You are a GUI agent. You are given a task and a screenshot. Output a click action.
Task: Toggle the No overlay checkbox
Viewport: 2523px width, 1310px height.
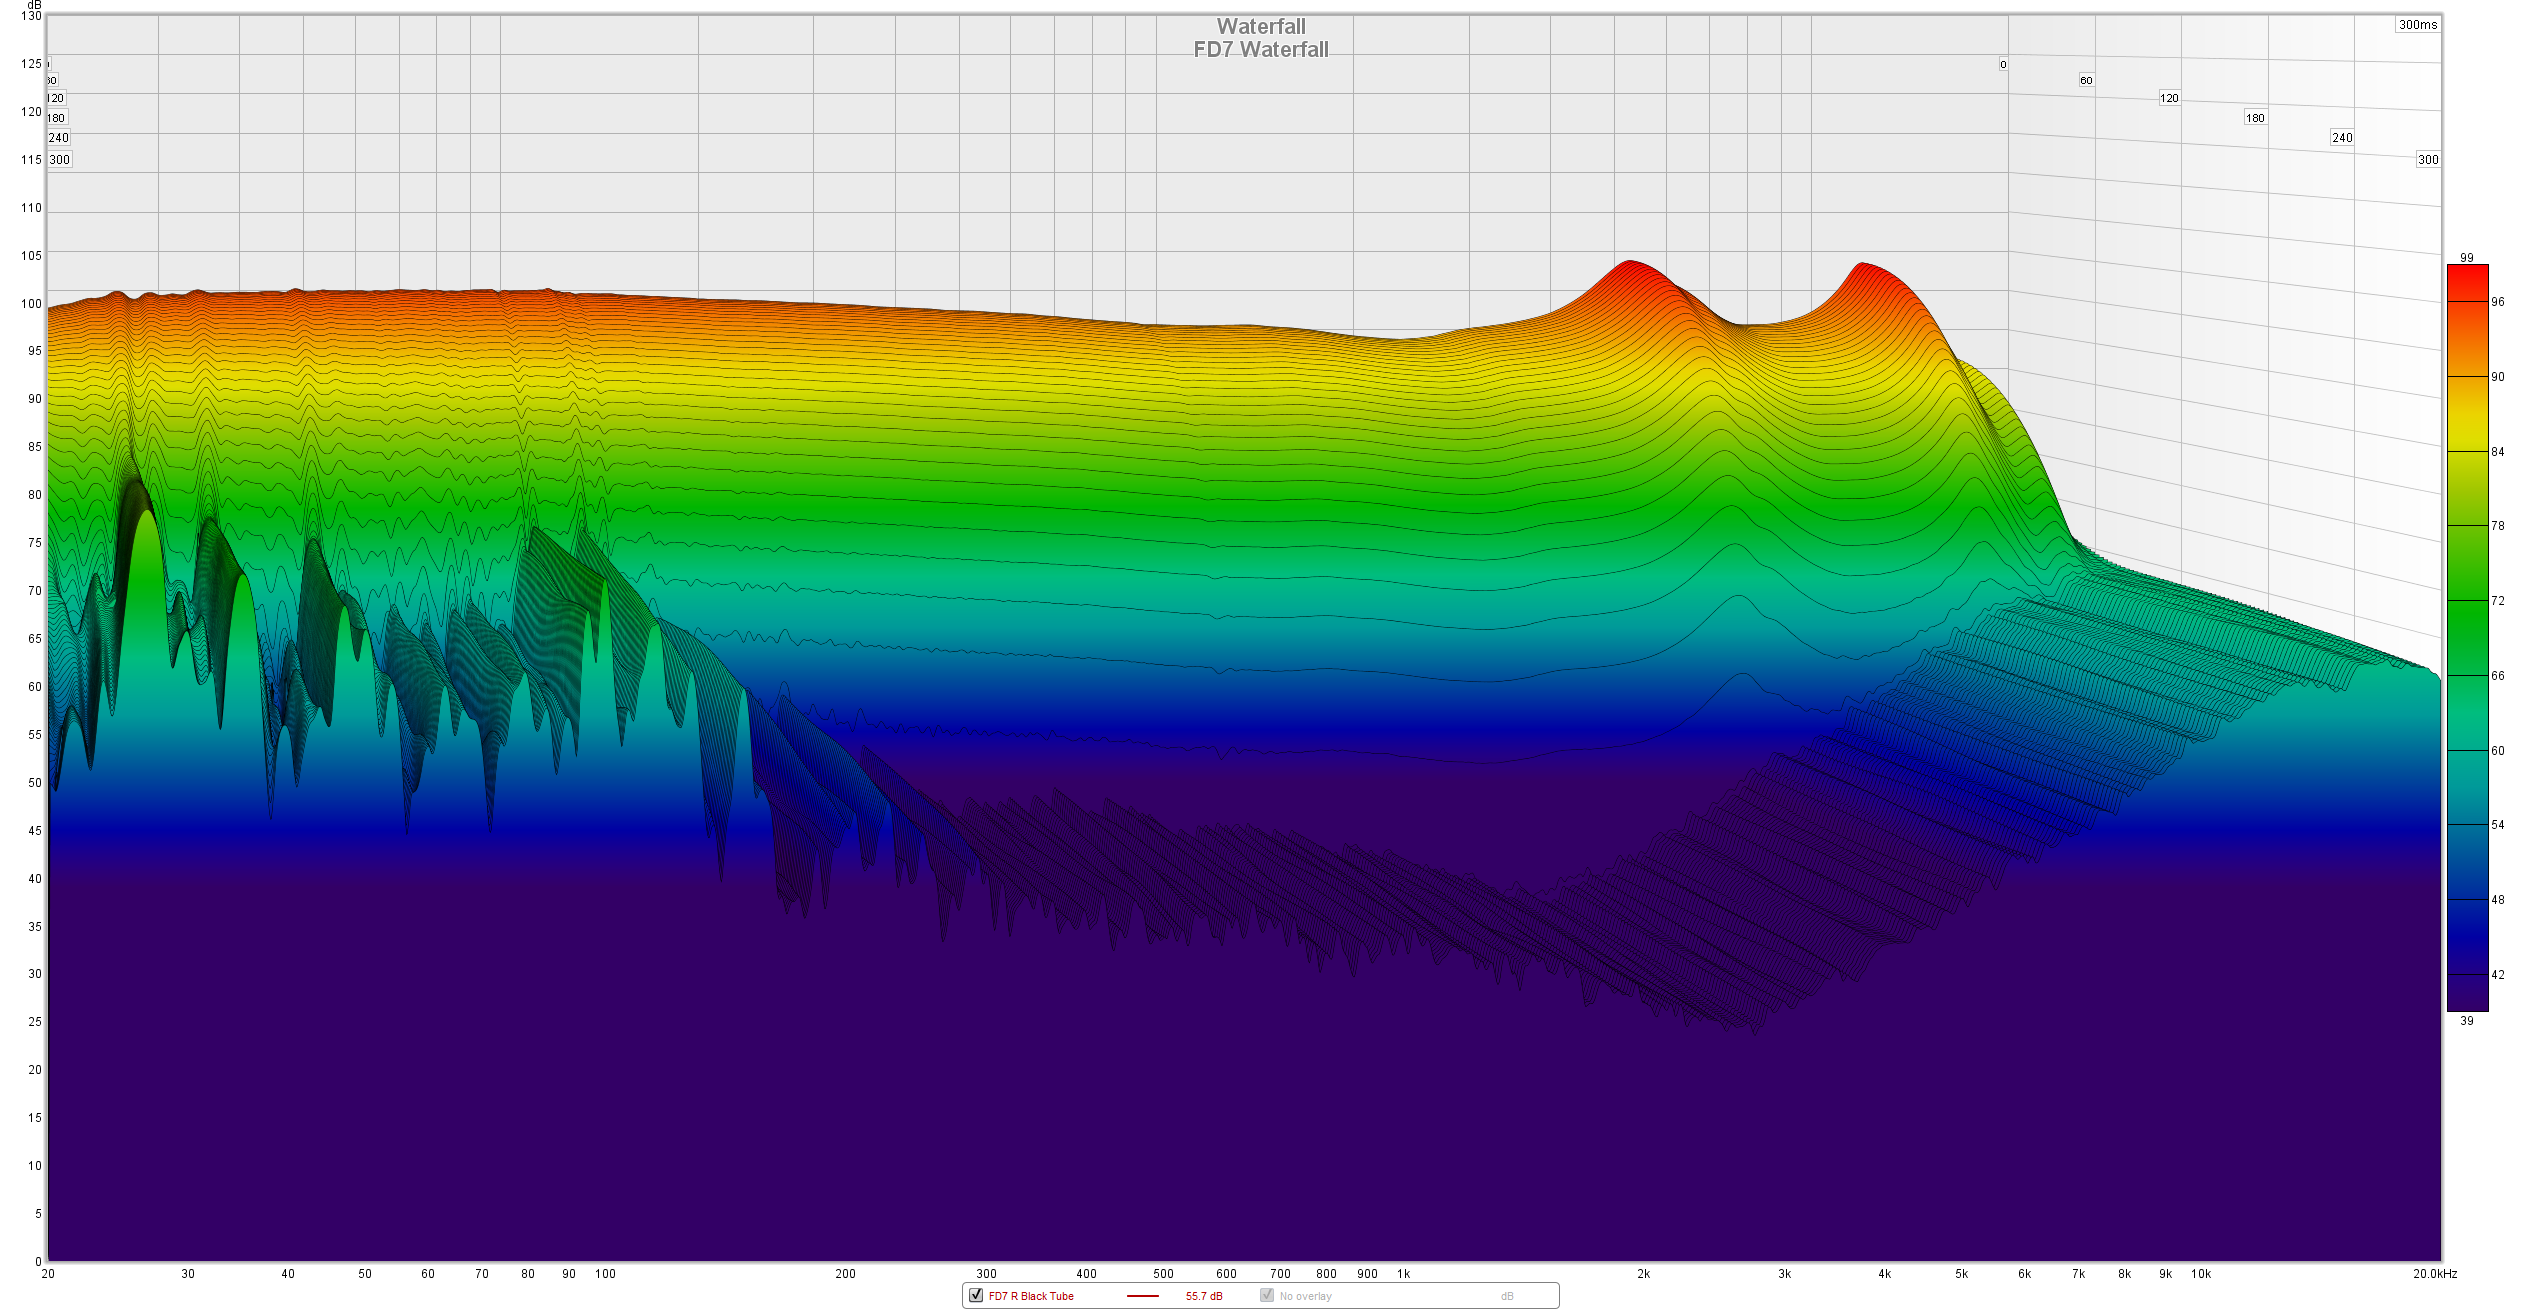click(x=1267, y=1295)
